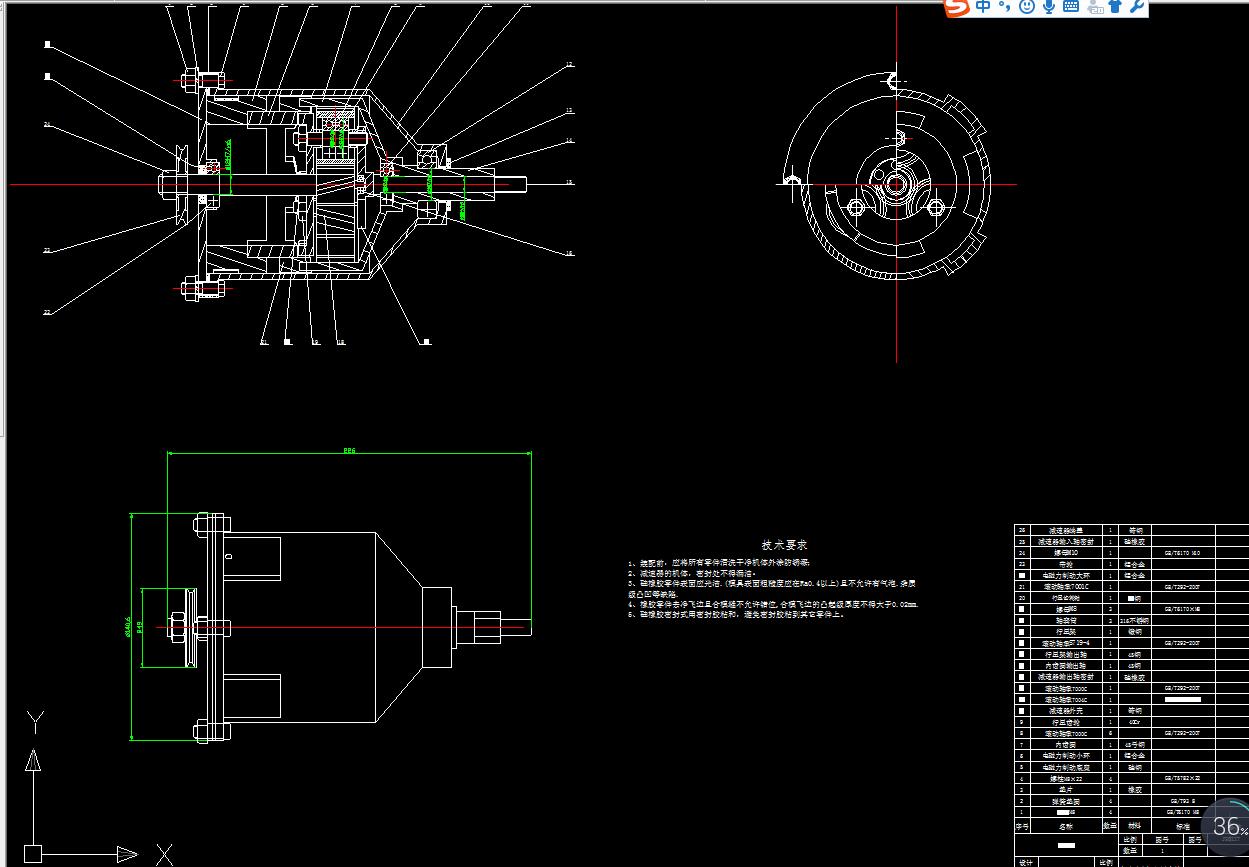This screenshot has height=867, width=1249.
Task: Open the on-screen soft keyboard
Action: [1071, 6]
